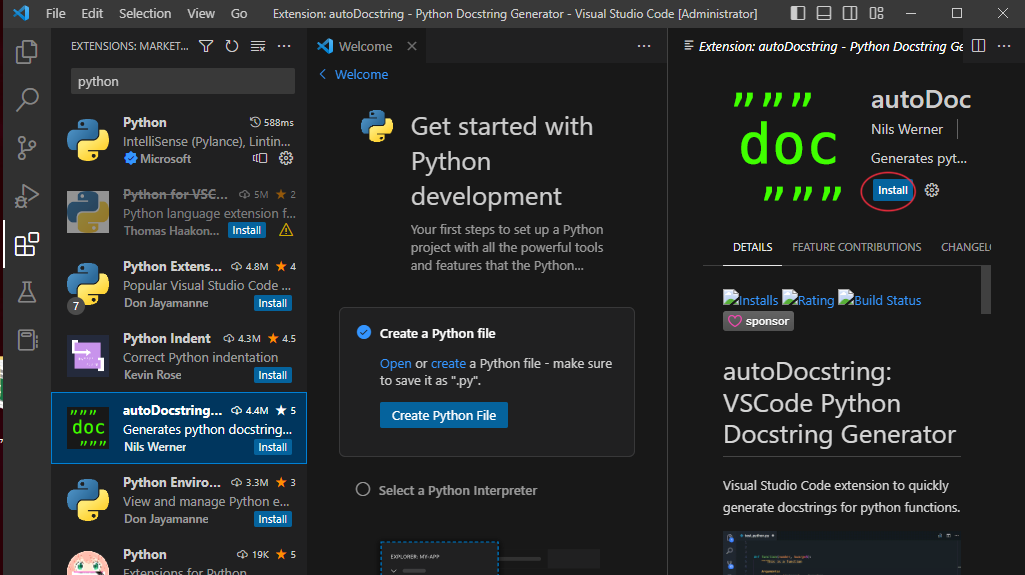1025x575 pixels.
Task: Install autoDocstring from the list
Action: pos(273,447)
